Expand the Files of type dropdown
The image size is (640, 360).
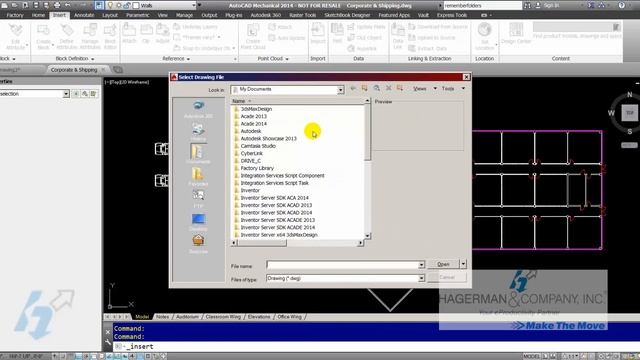421,278
